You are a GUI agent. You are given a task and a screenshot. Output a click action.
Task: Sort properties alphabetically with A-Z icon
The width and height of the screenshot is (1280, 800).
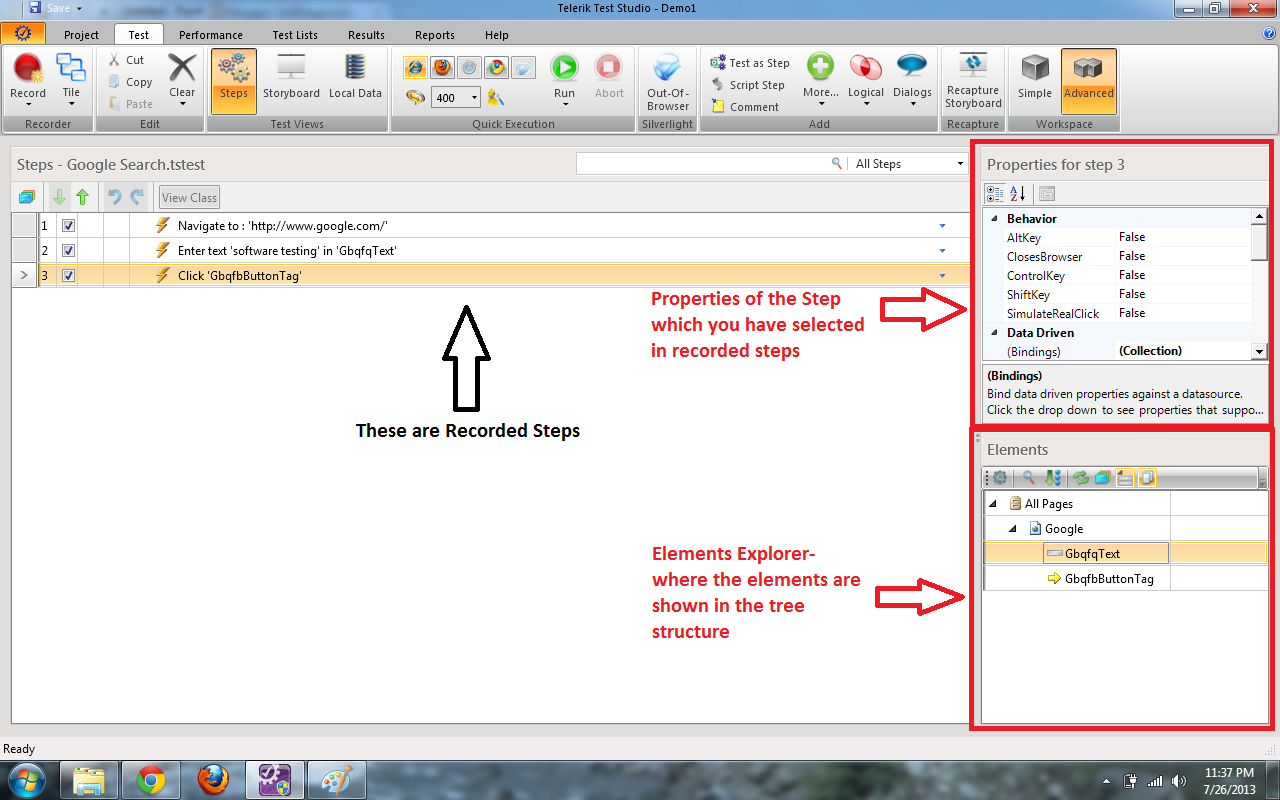pos(1018,194)
